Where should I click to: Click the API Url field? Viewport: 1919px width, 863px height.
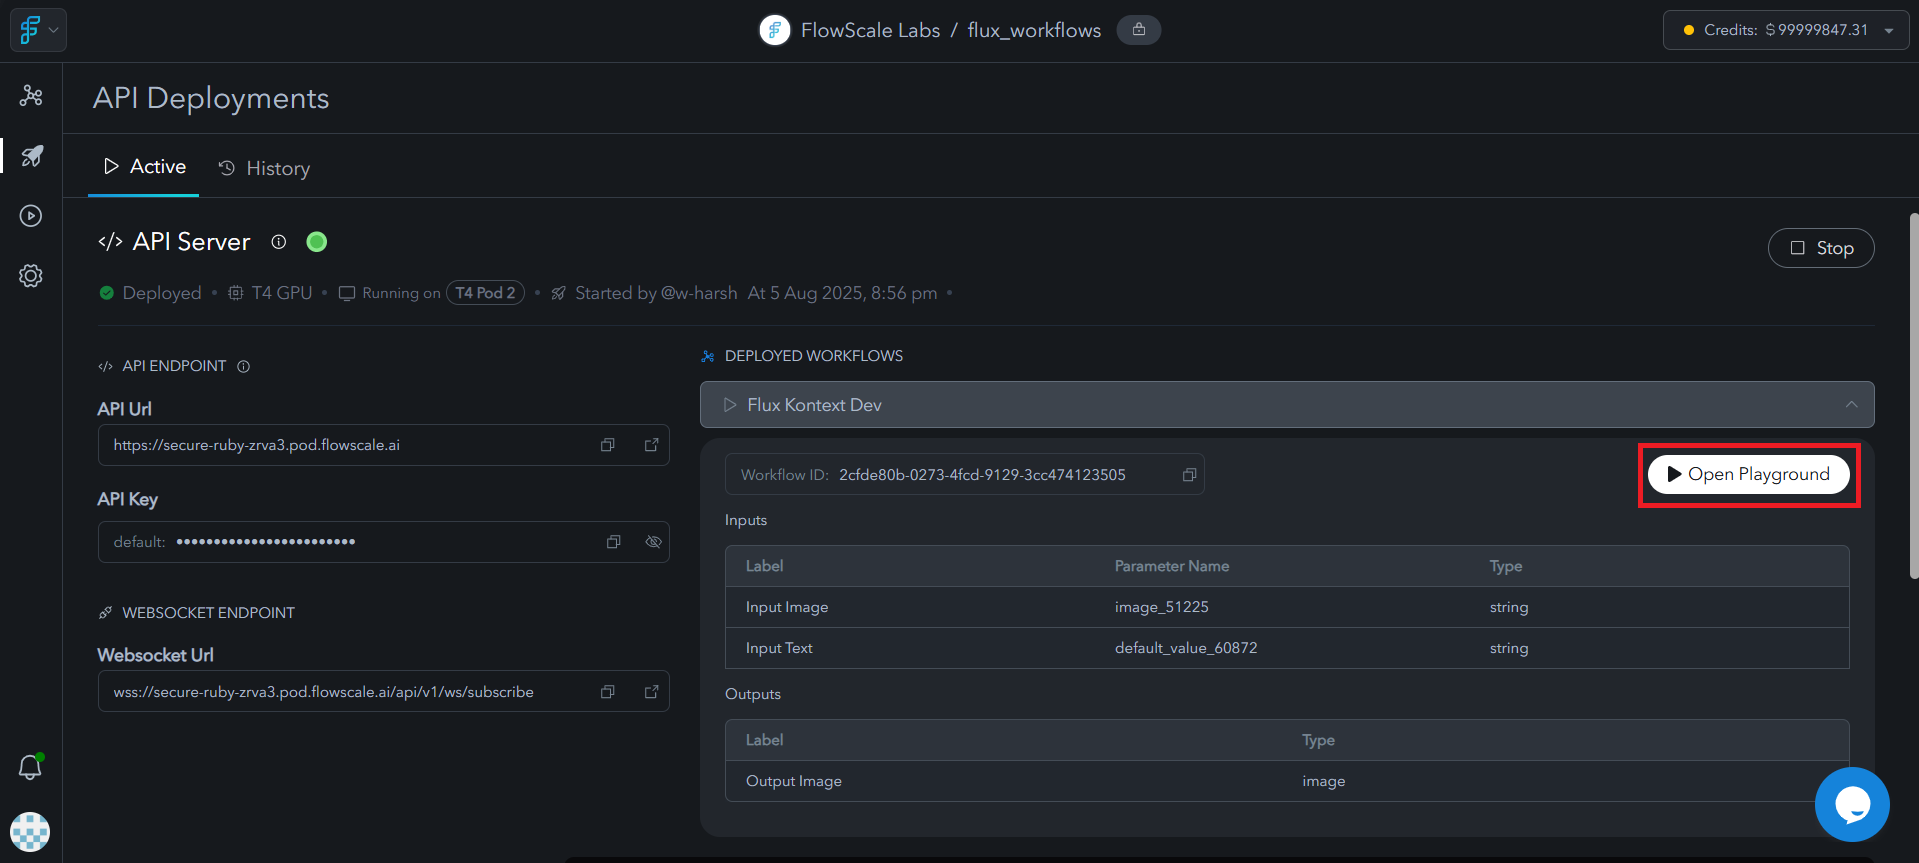pos(384,445)
